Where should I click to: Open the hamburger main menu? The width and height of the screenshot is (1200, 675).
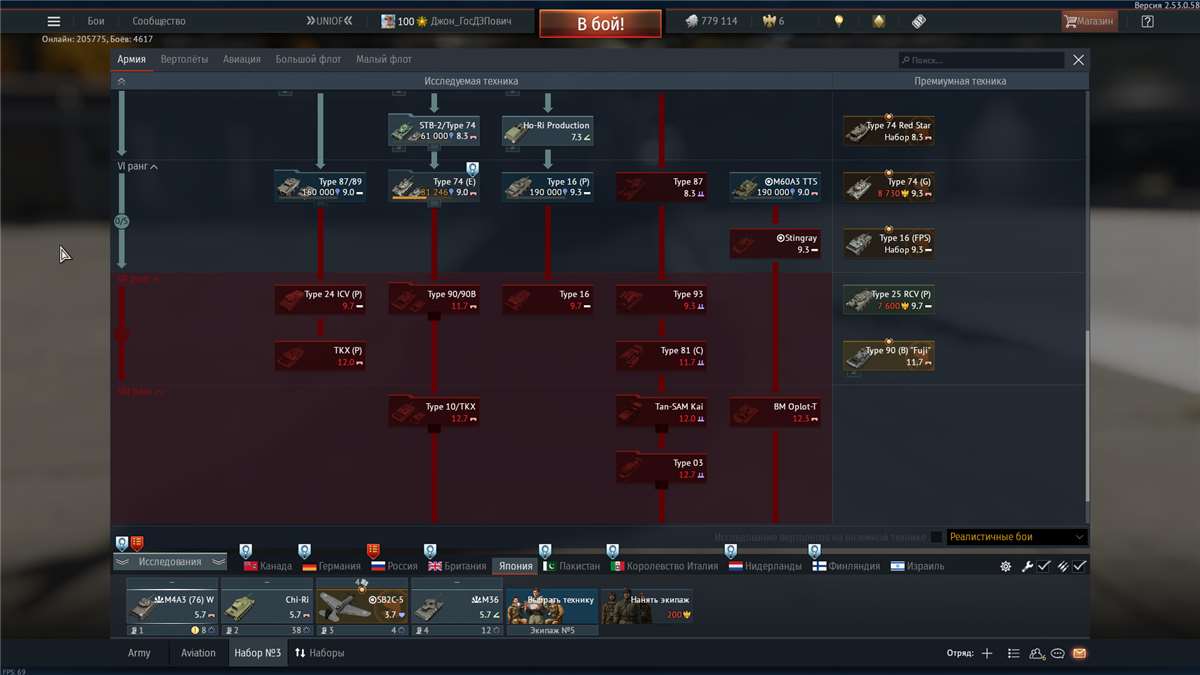54,21
